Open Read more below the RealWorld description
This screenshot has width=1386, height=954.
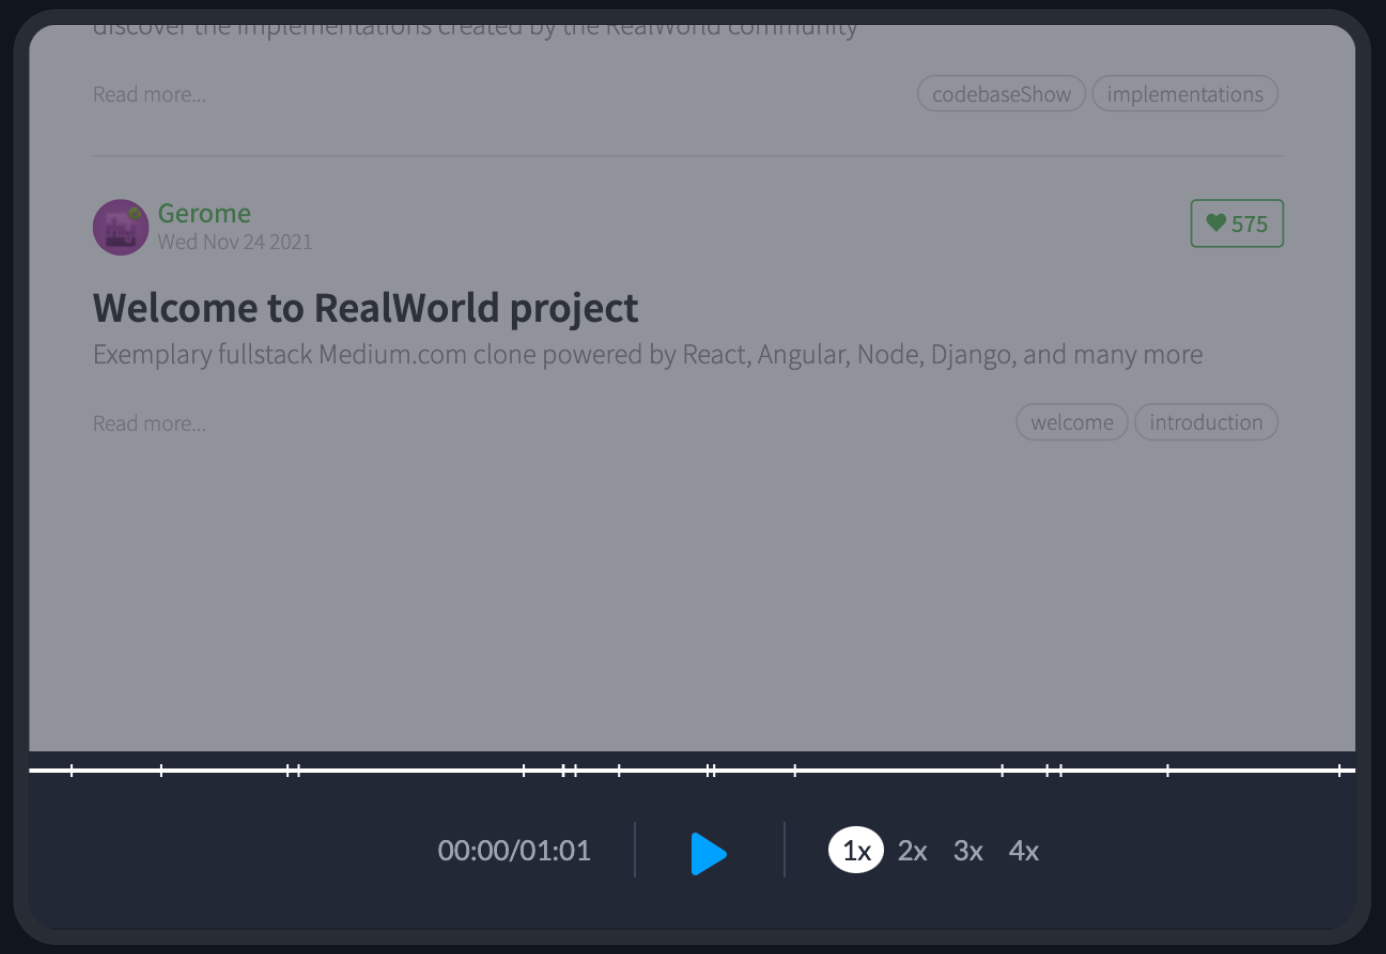[149, 423]
